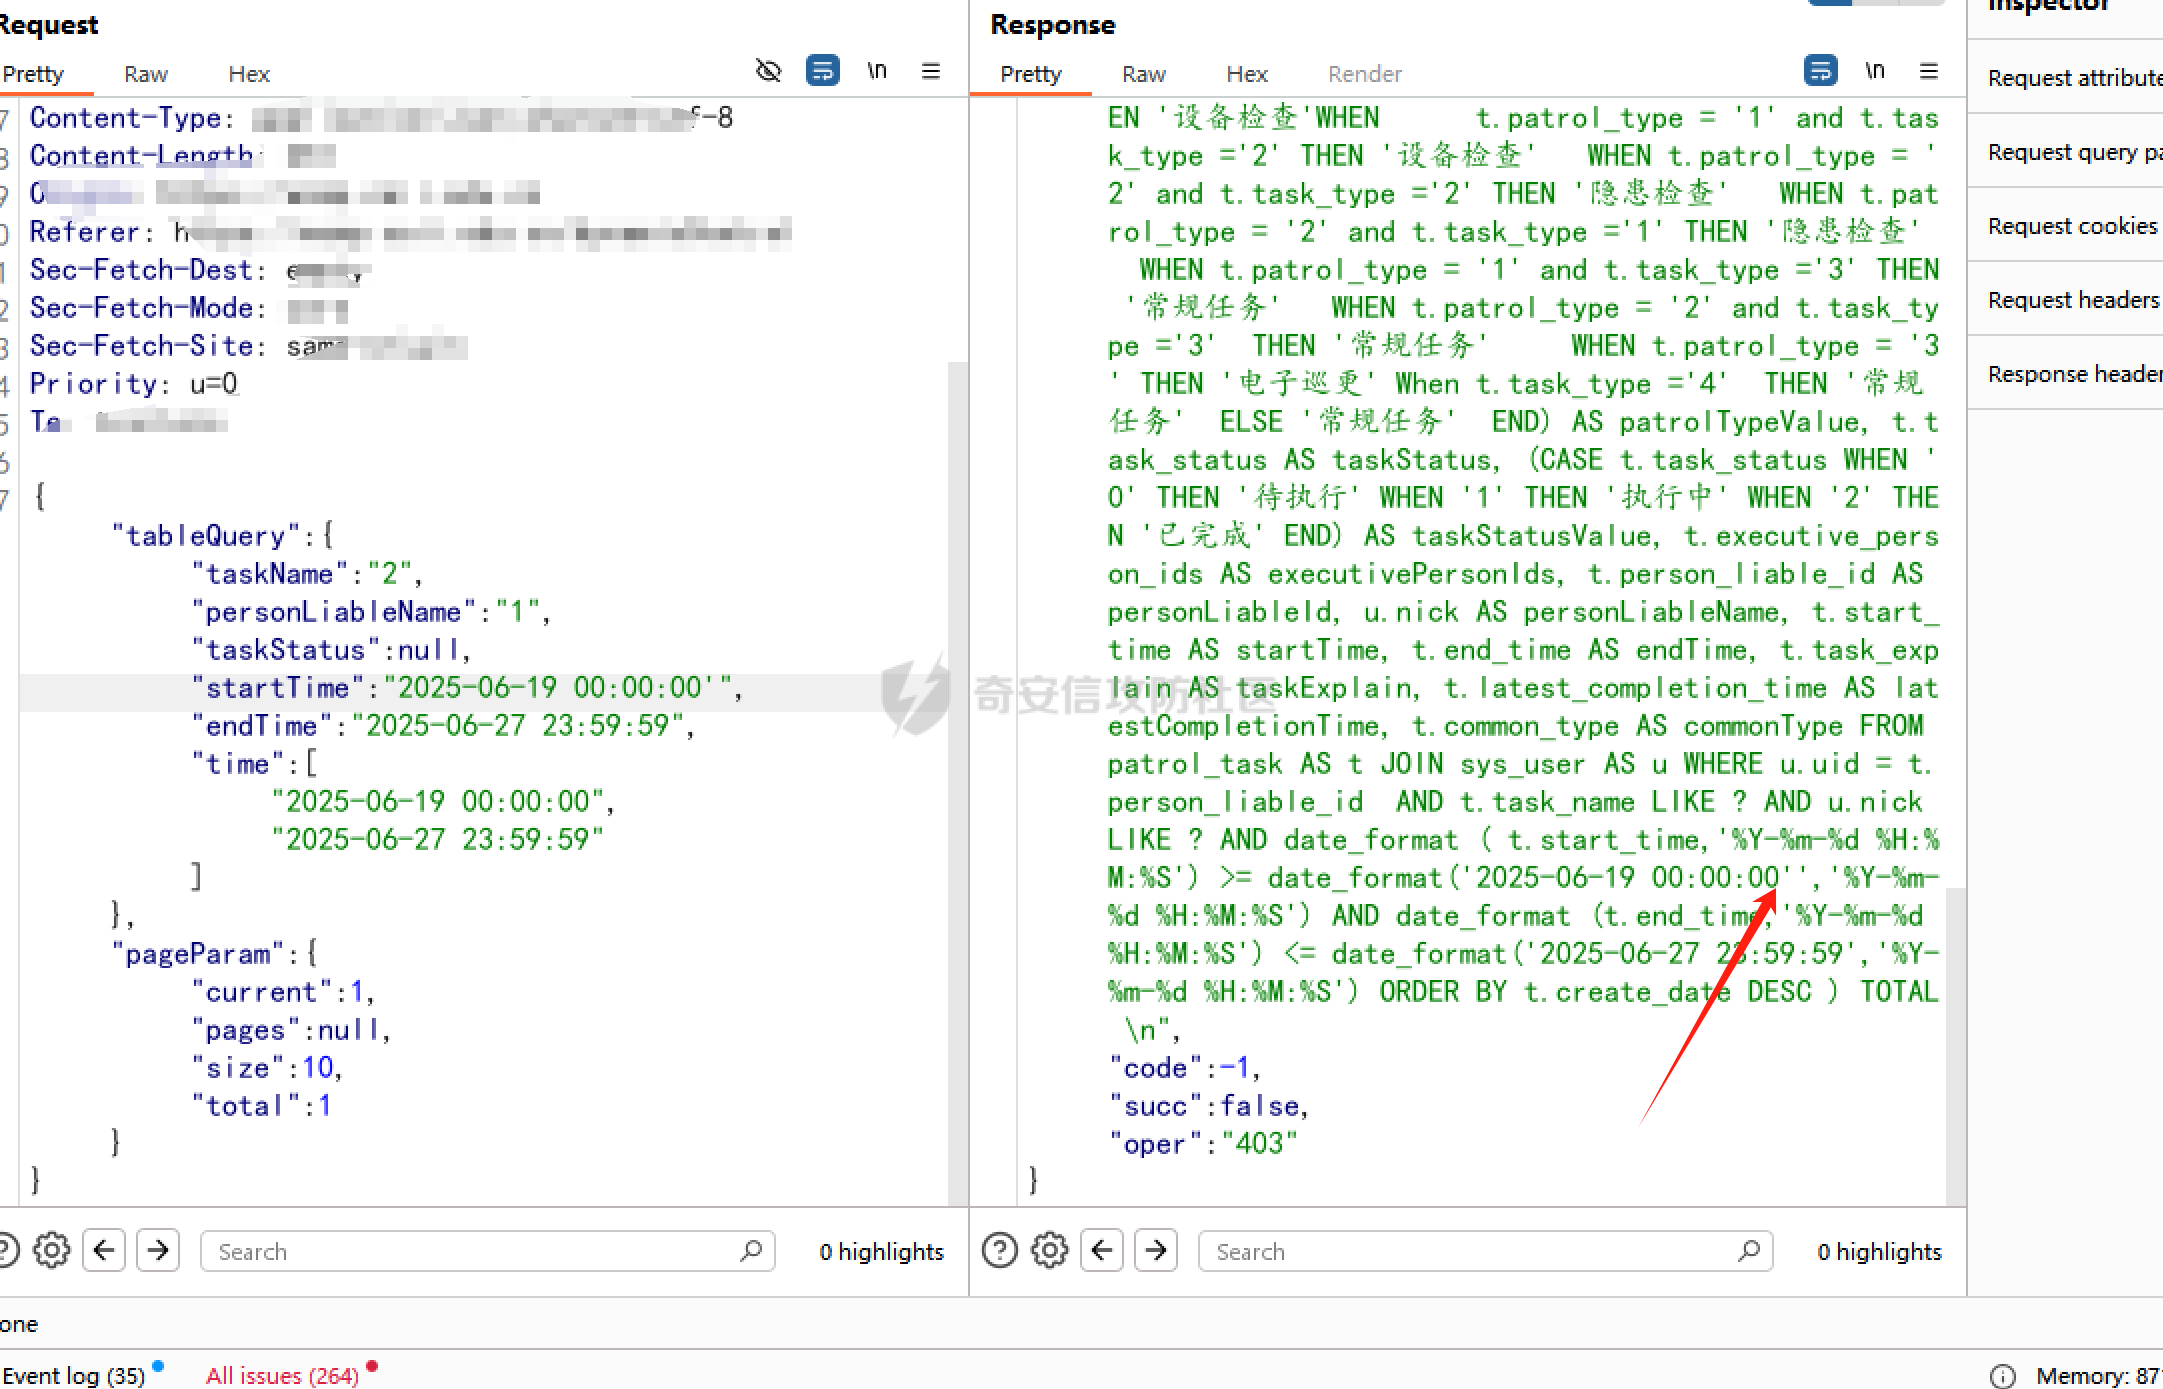This screenshot has height=1389, width=2163.
Task: Click magnifier icon in Request search box
Action: [x=751, y=1250]
